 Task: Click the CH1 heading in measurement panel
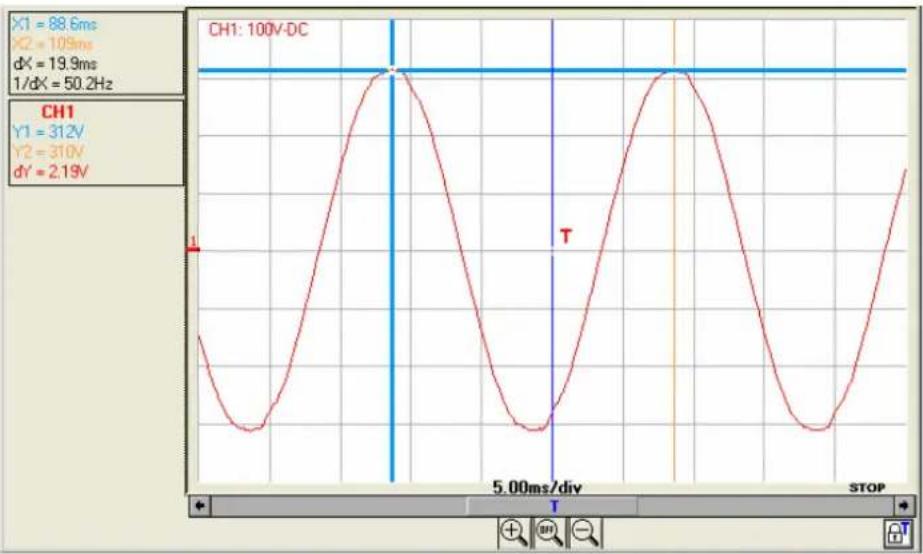(58, 112)
